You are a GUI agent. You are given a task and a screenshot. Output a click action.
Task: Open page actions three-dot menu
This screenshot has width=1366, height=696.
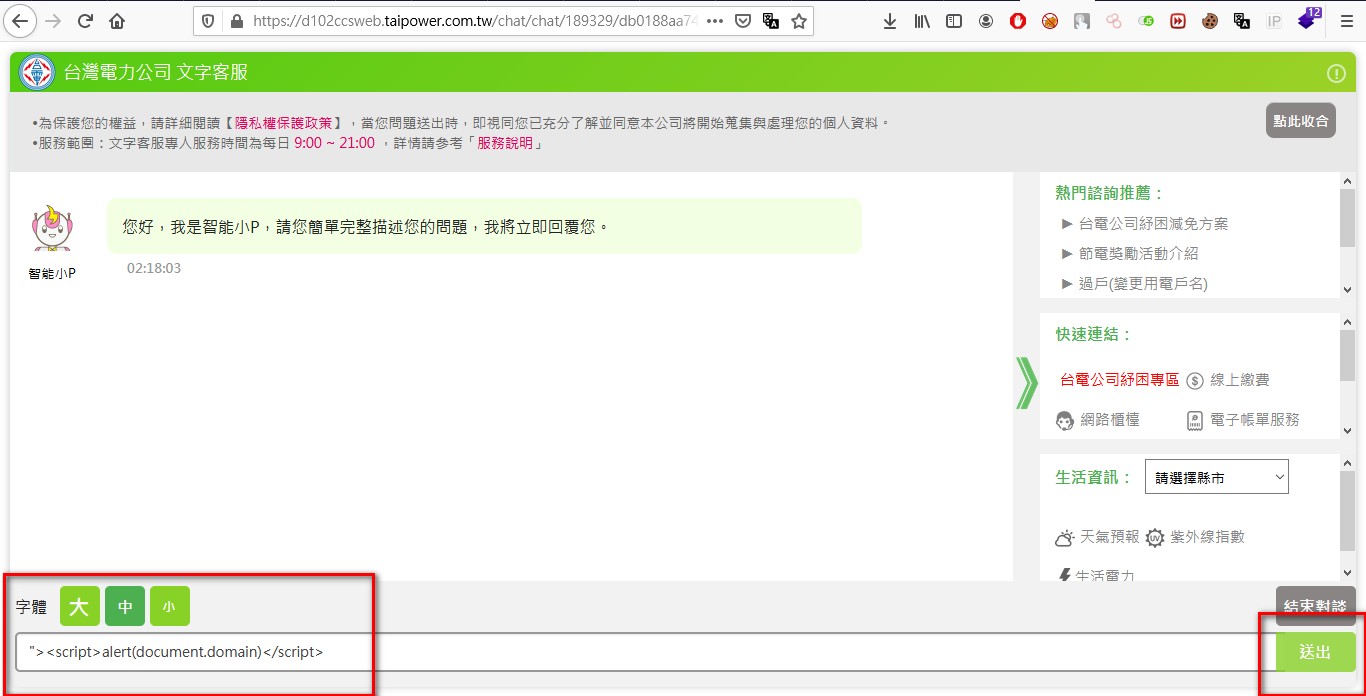pos(714,21)
